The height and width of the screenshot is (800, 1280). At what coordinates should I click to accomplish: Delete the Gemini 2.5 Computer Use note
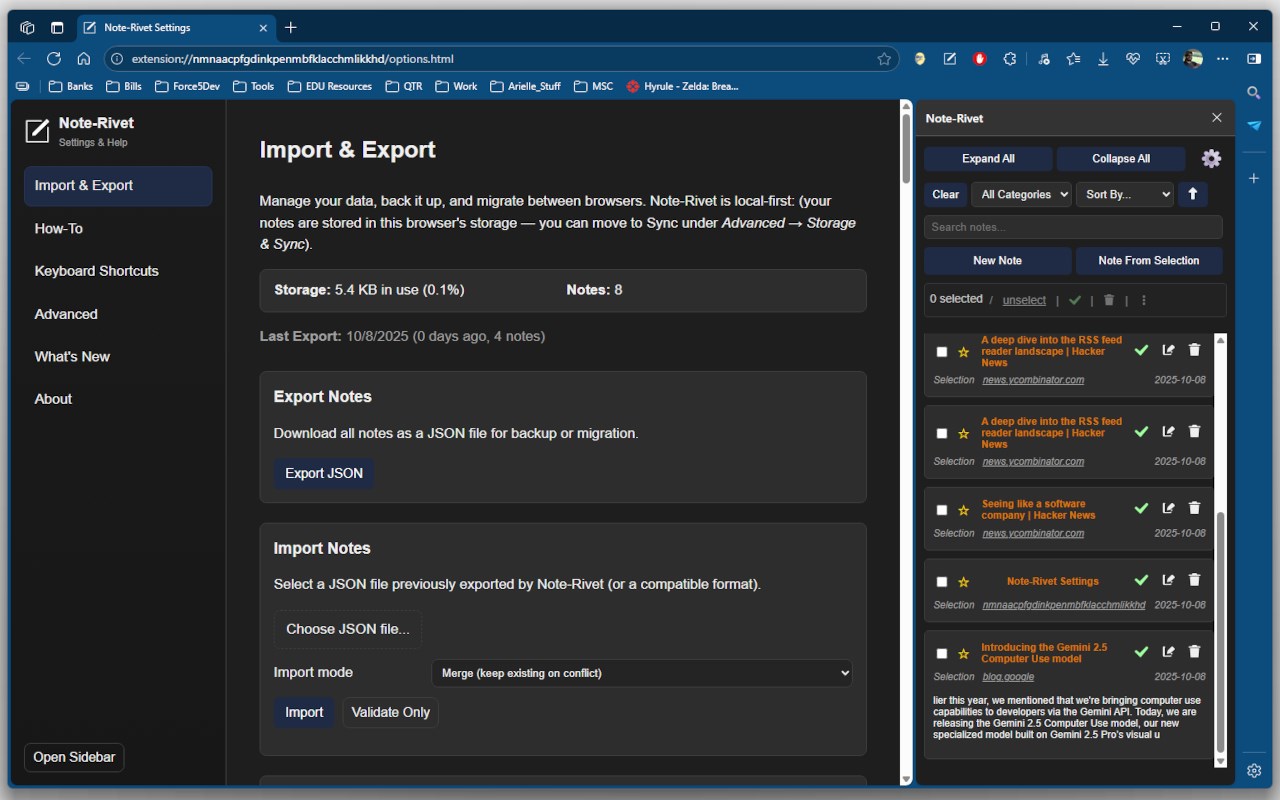click(x=1194, y=652)
